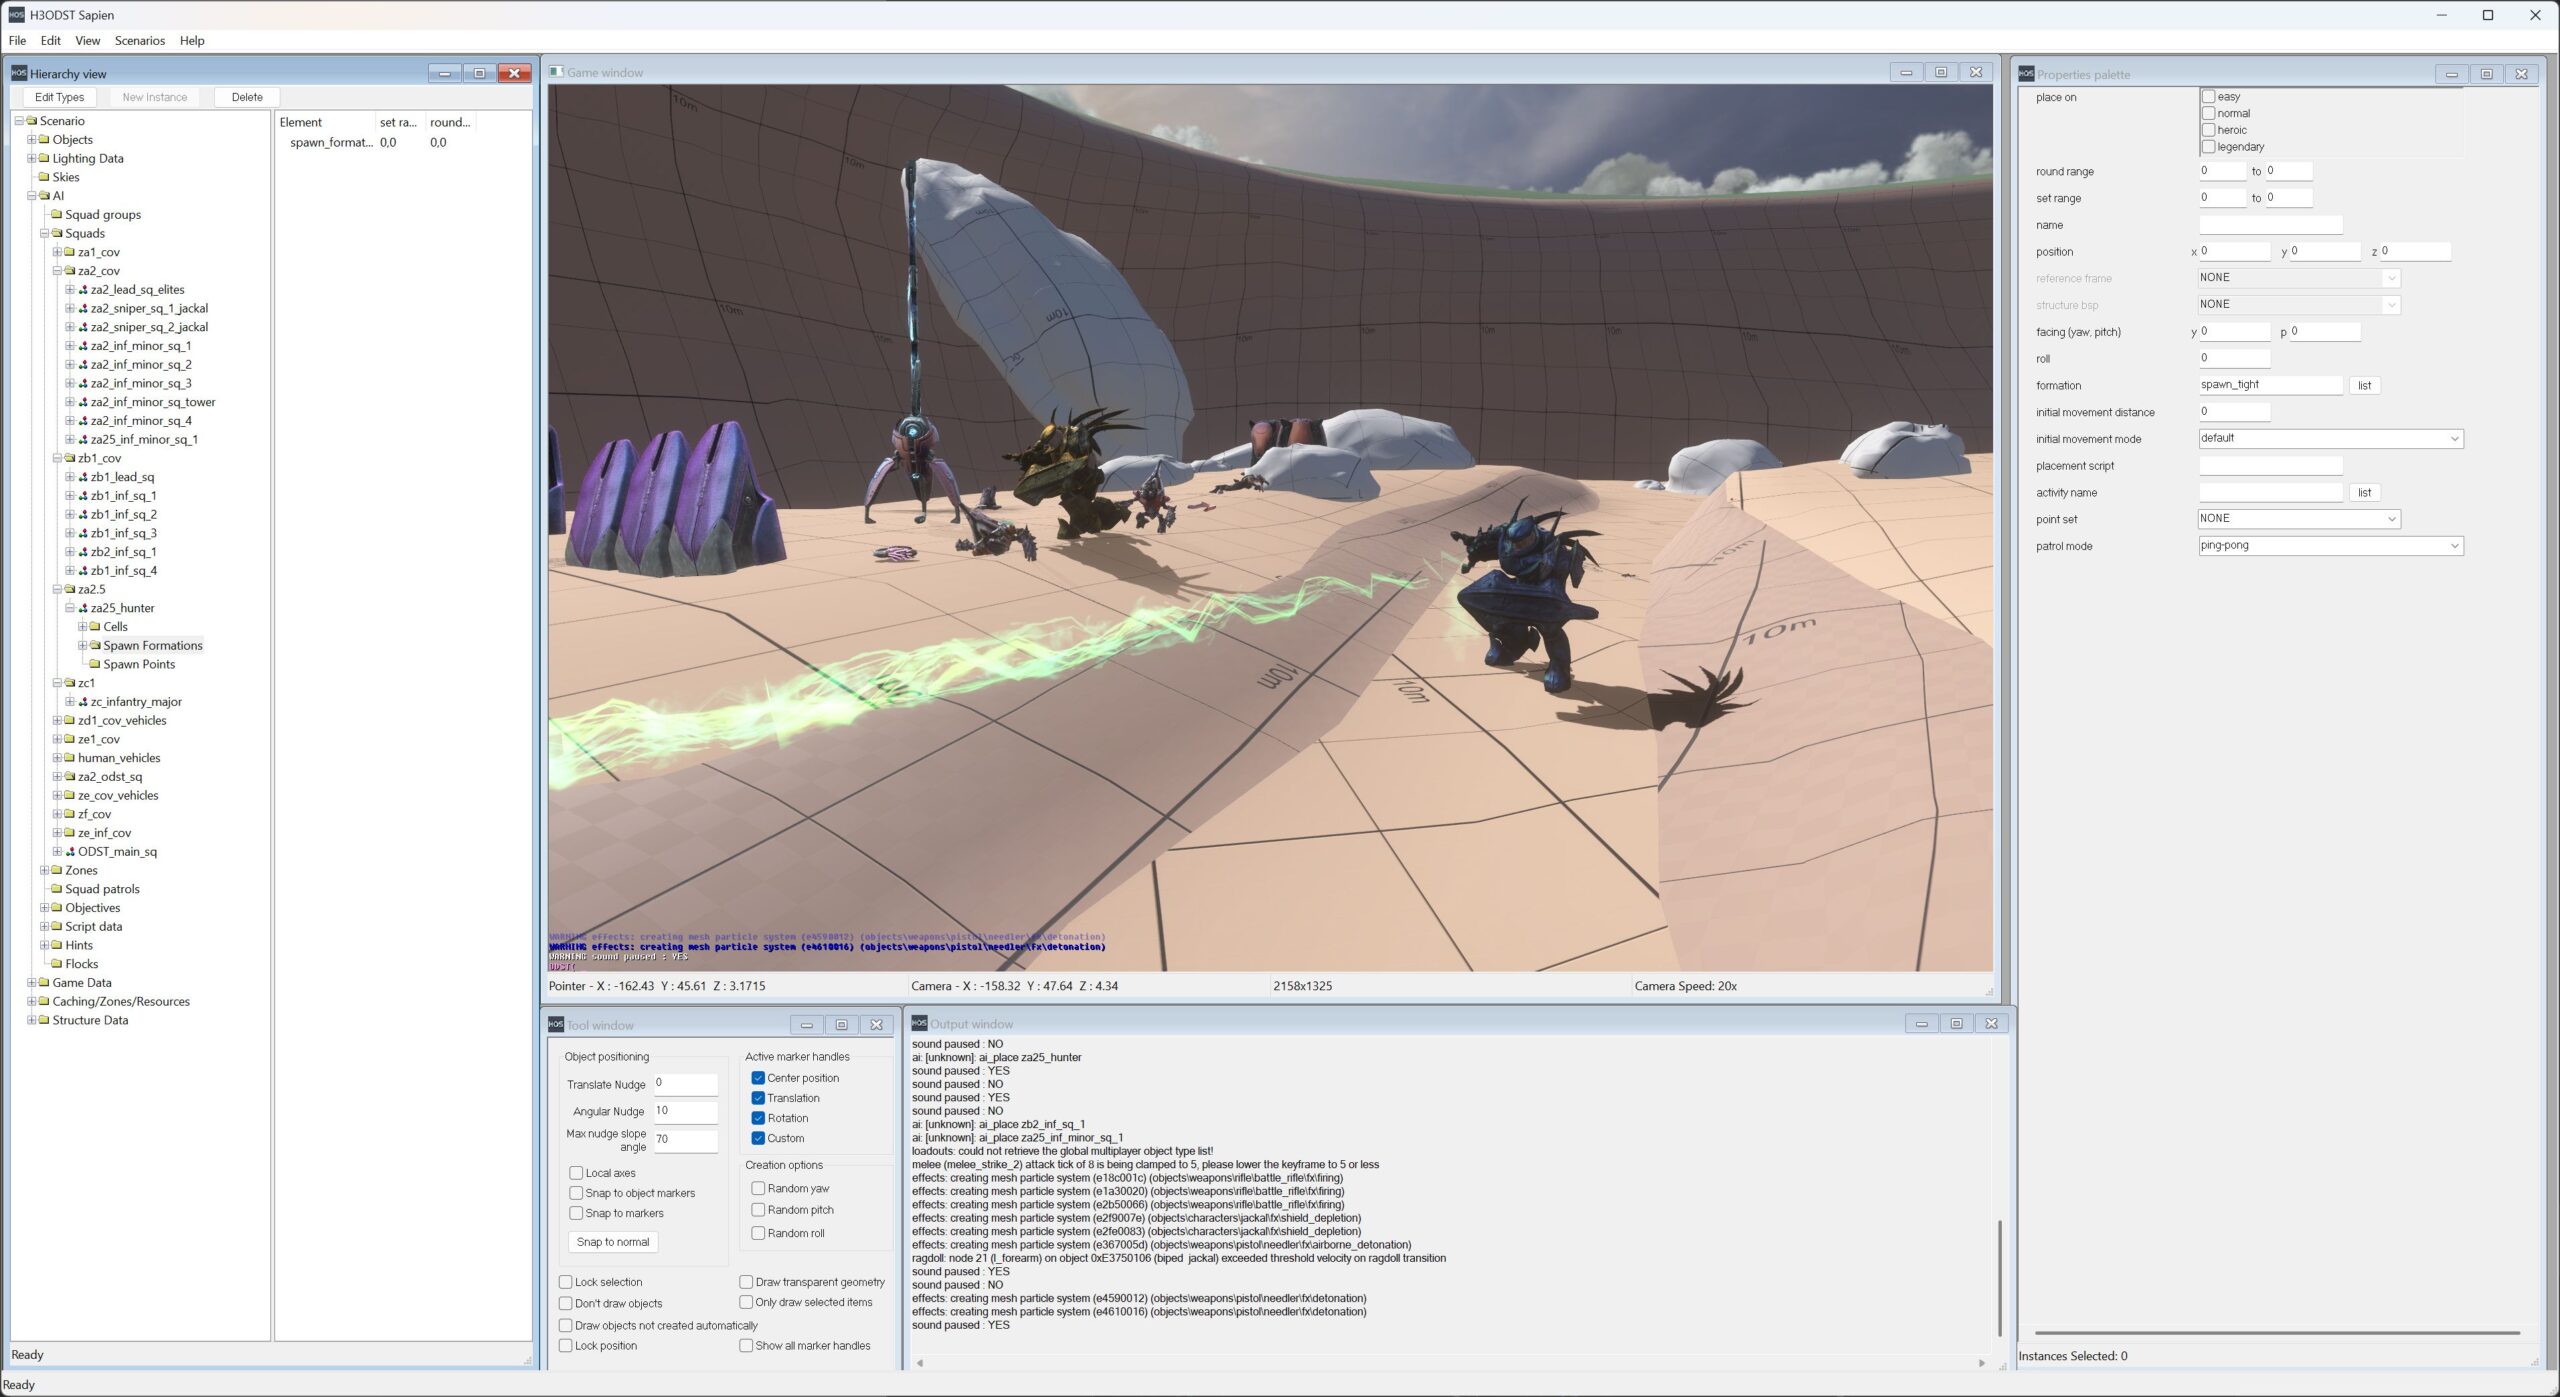Click the Angular Nudge input field

coord(685,1111)
